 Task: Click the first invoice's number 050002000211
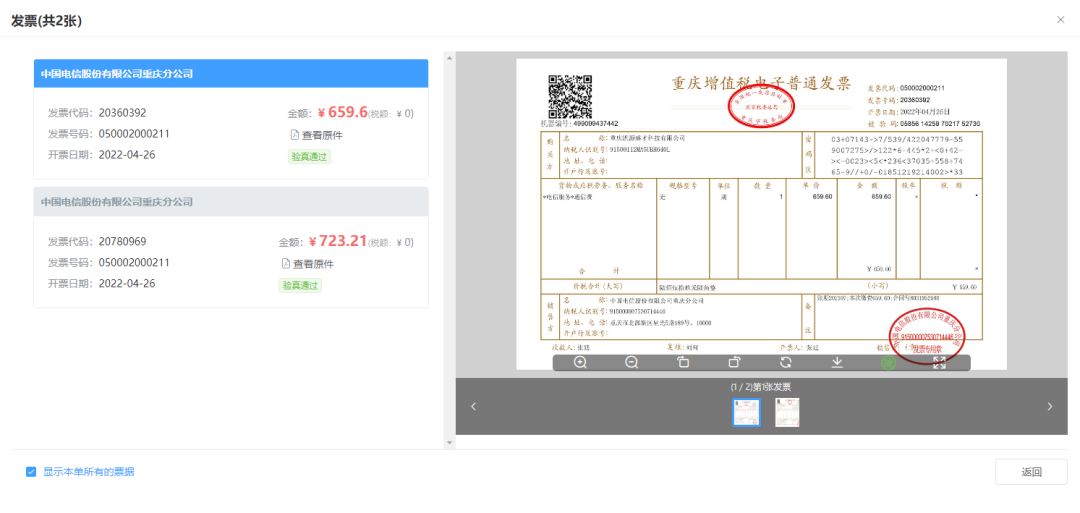(134, 134)
